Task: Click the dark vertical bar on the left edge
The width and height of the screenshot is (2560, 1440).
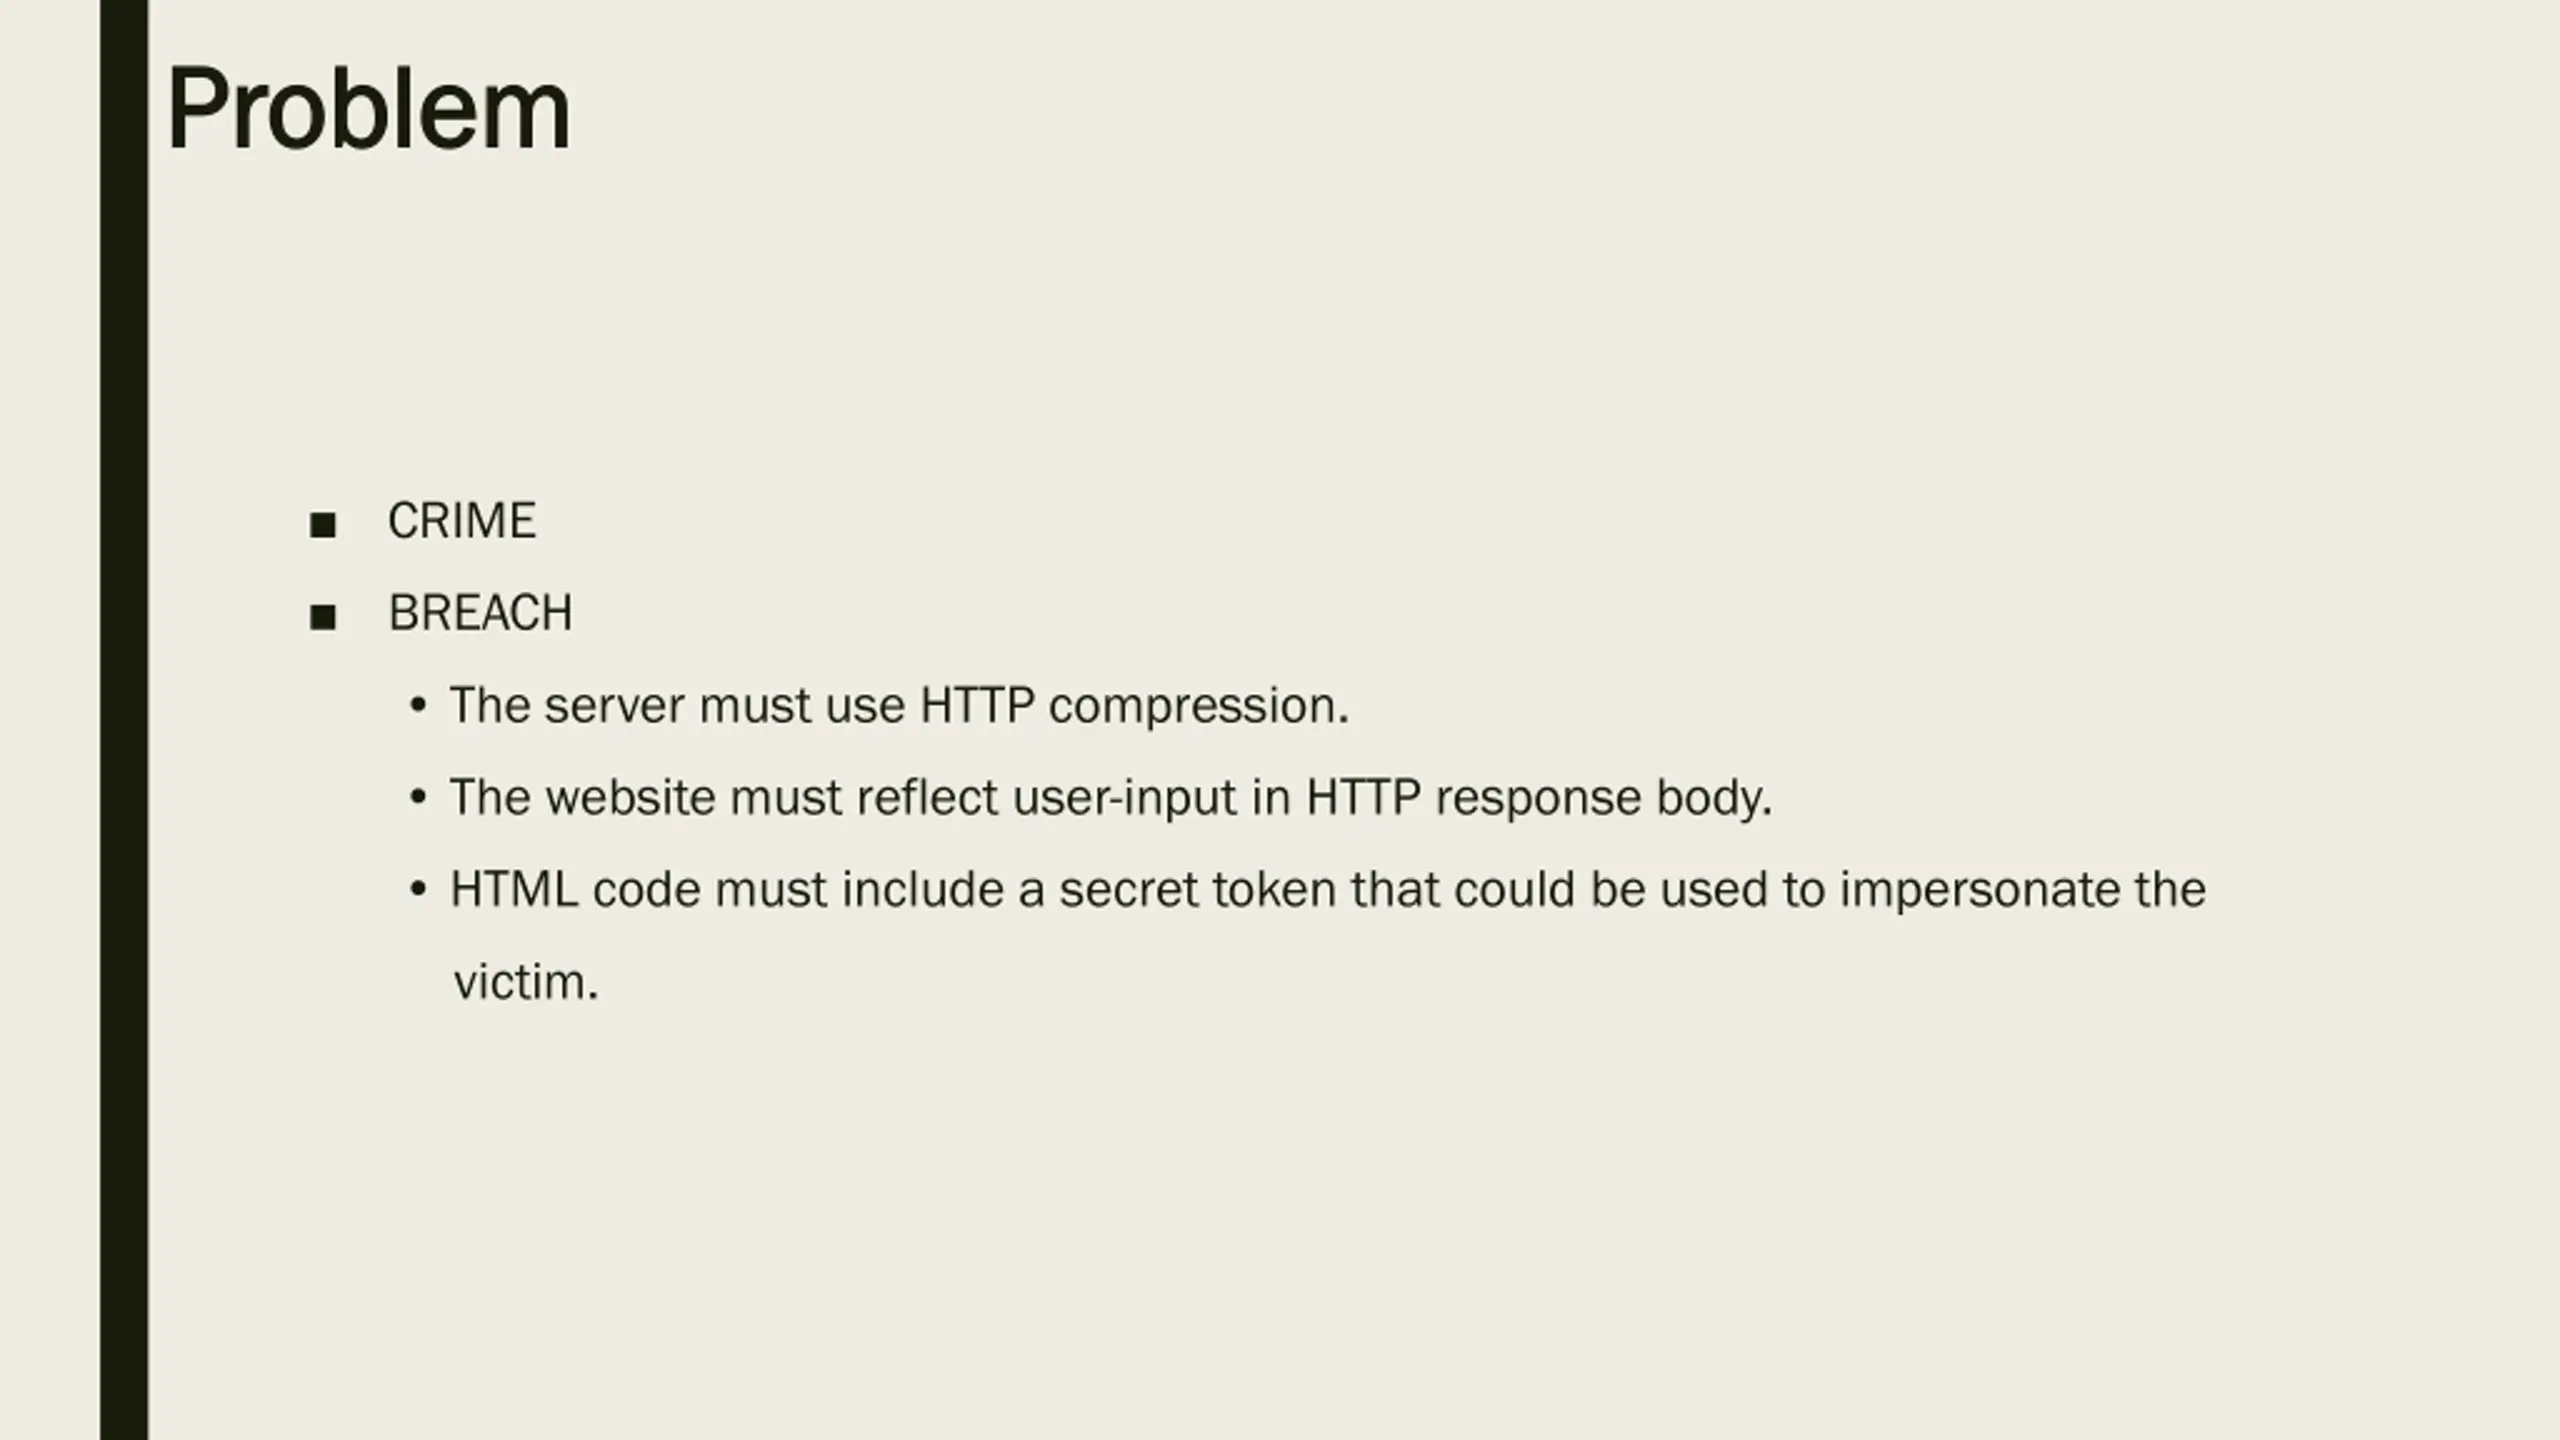Action: [124, 720]
